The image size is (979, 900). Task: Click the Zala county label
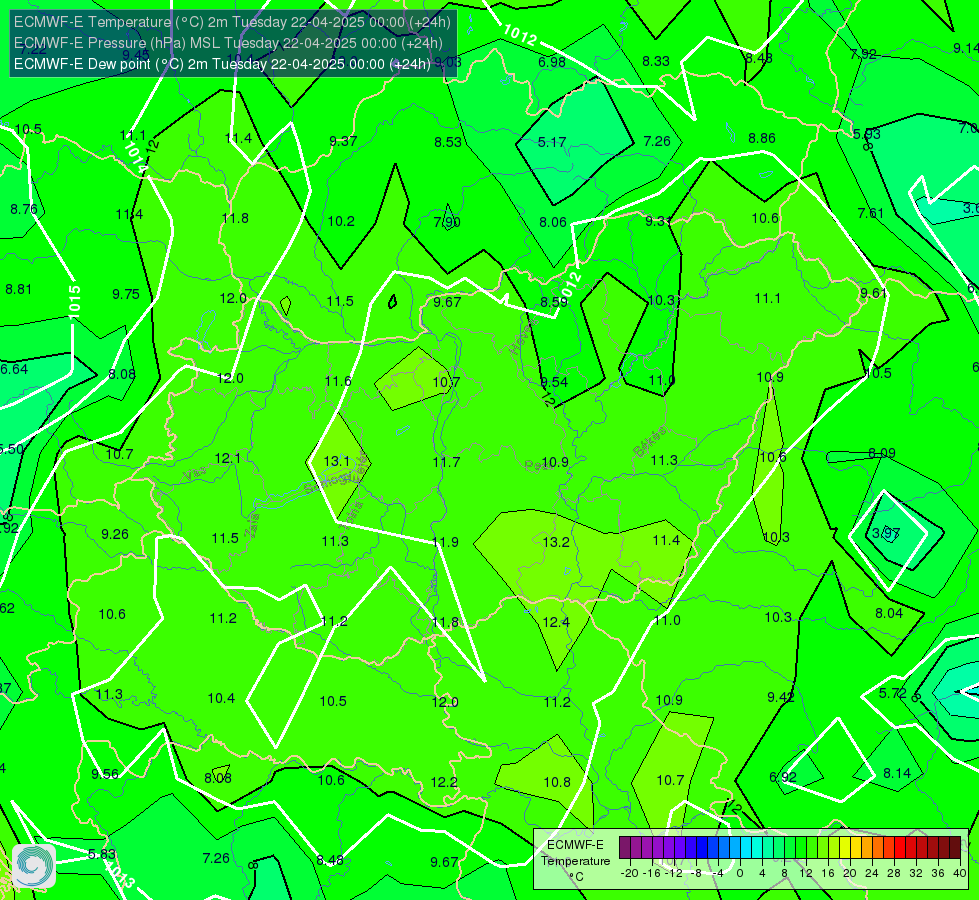coord(252,527)
